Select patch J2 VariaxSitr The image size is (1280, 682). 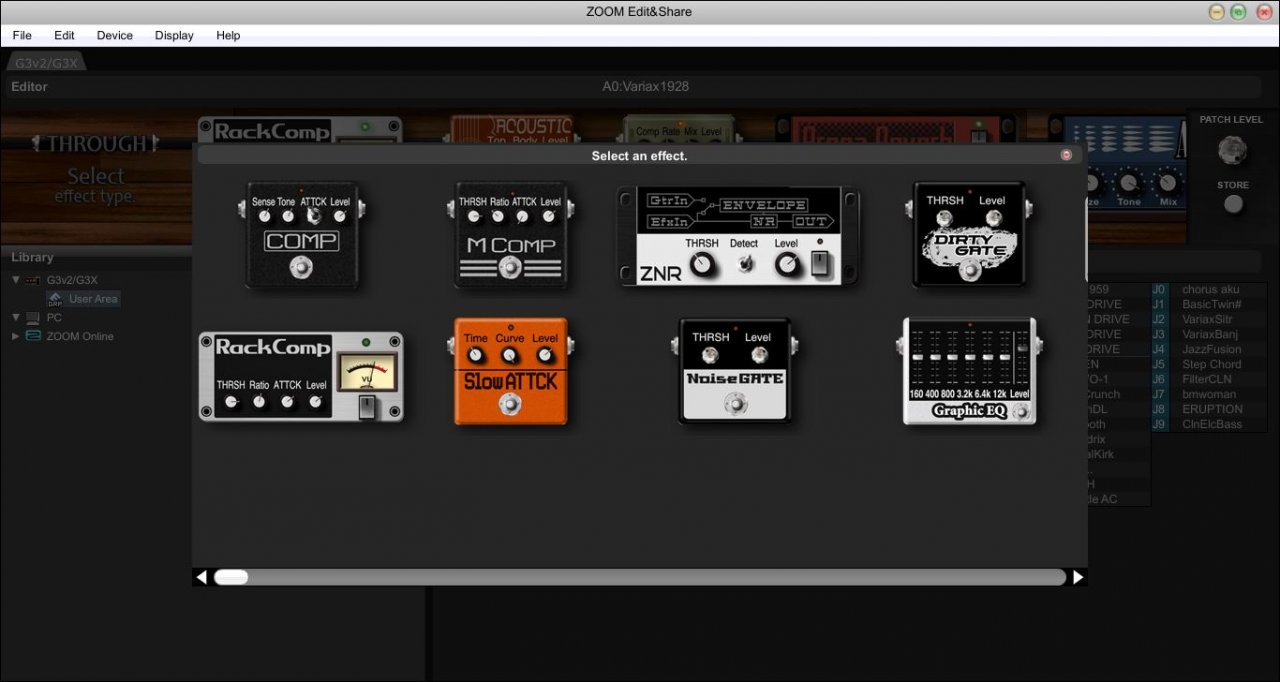pos(1210,319)
